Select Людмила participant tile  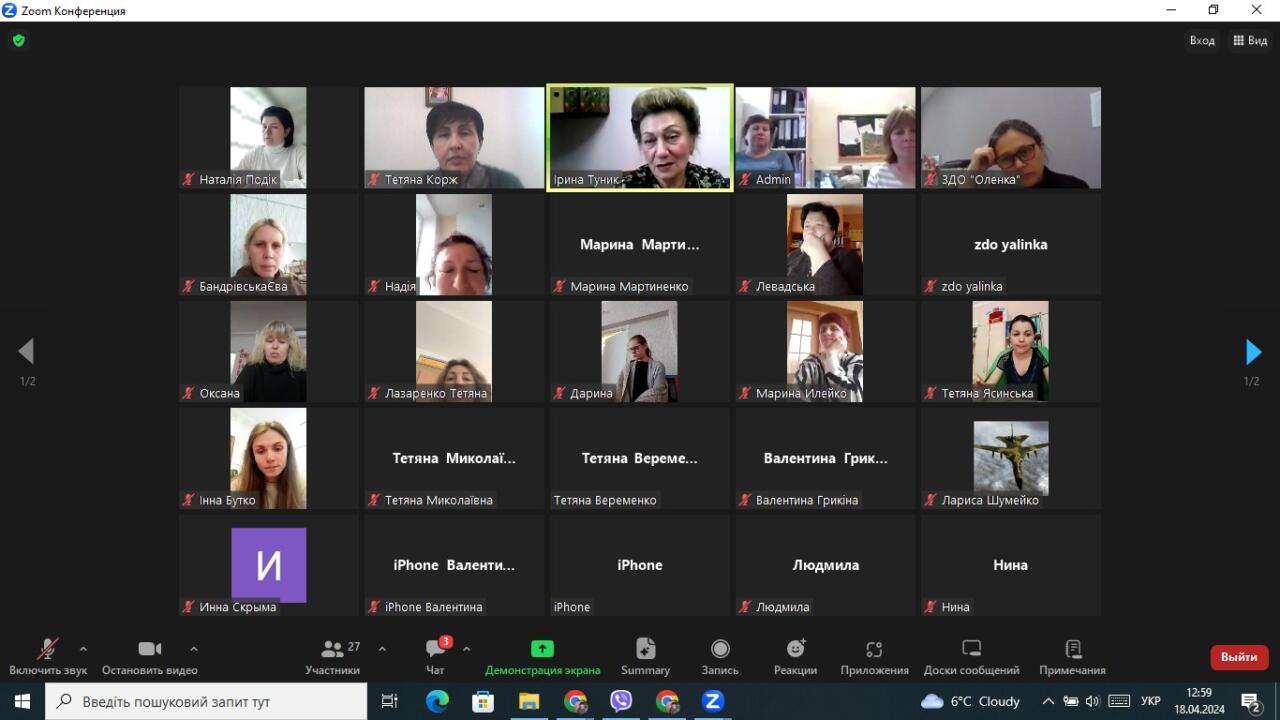825,565
